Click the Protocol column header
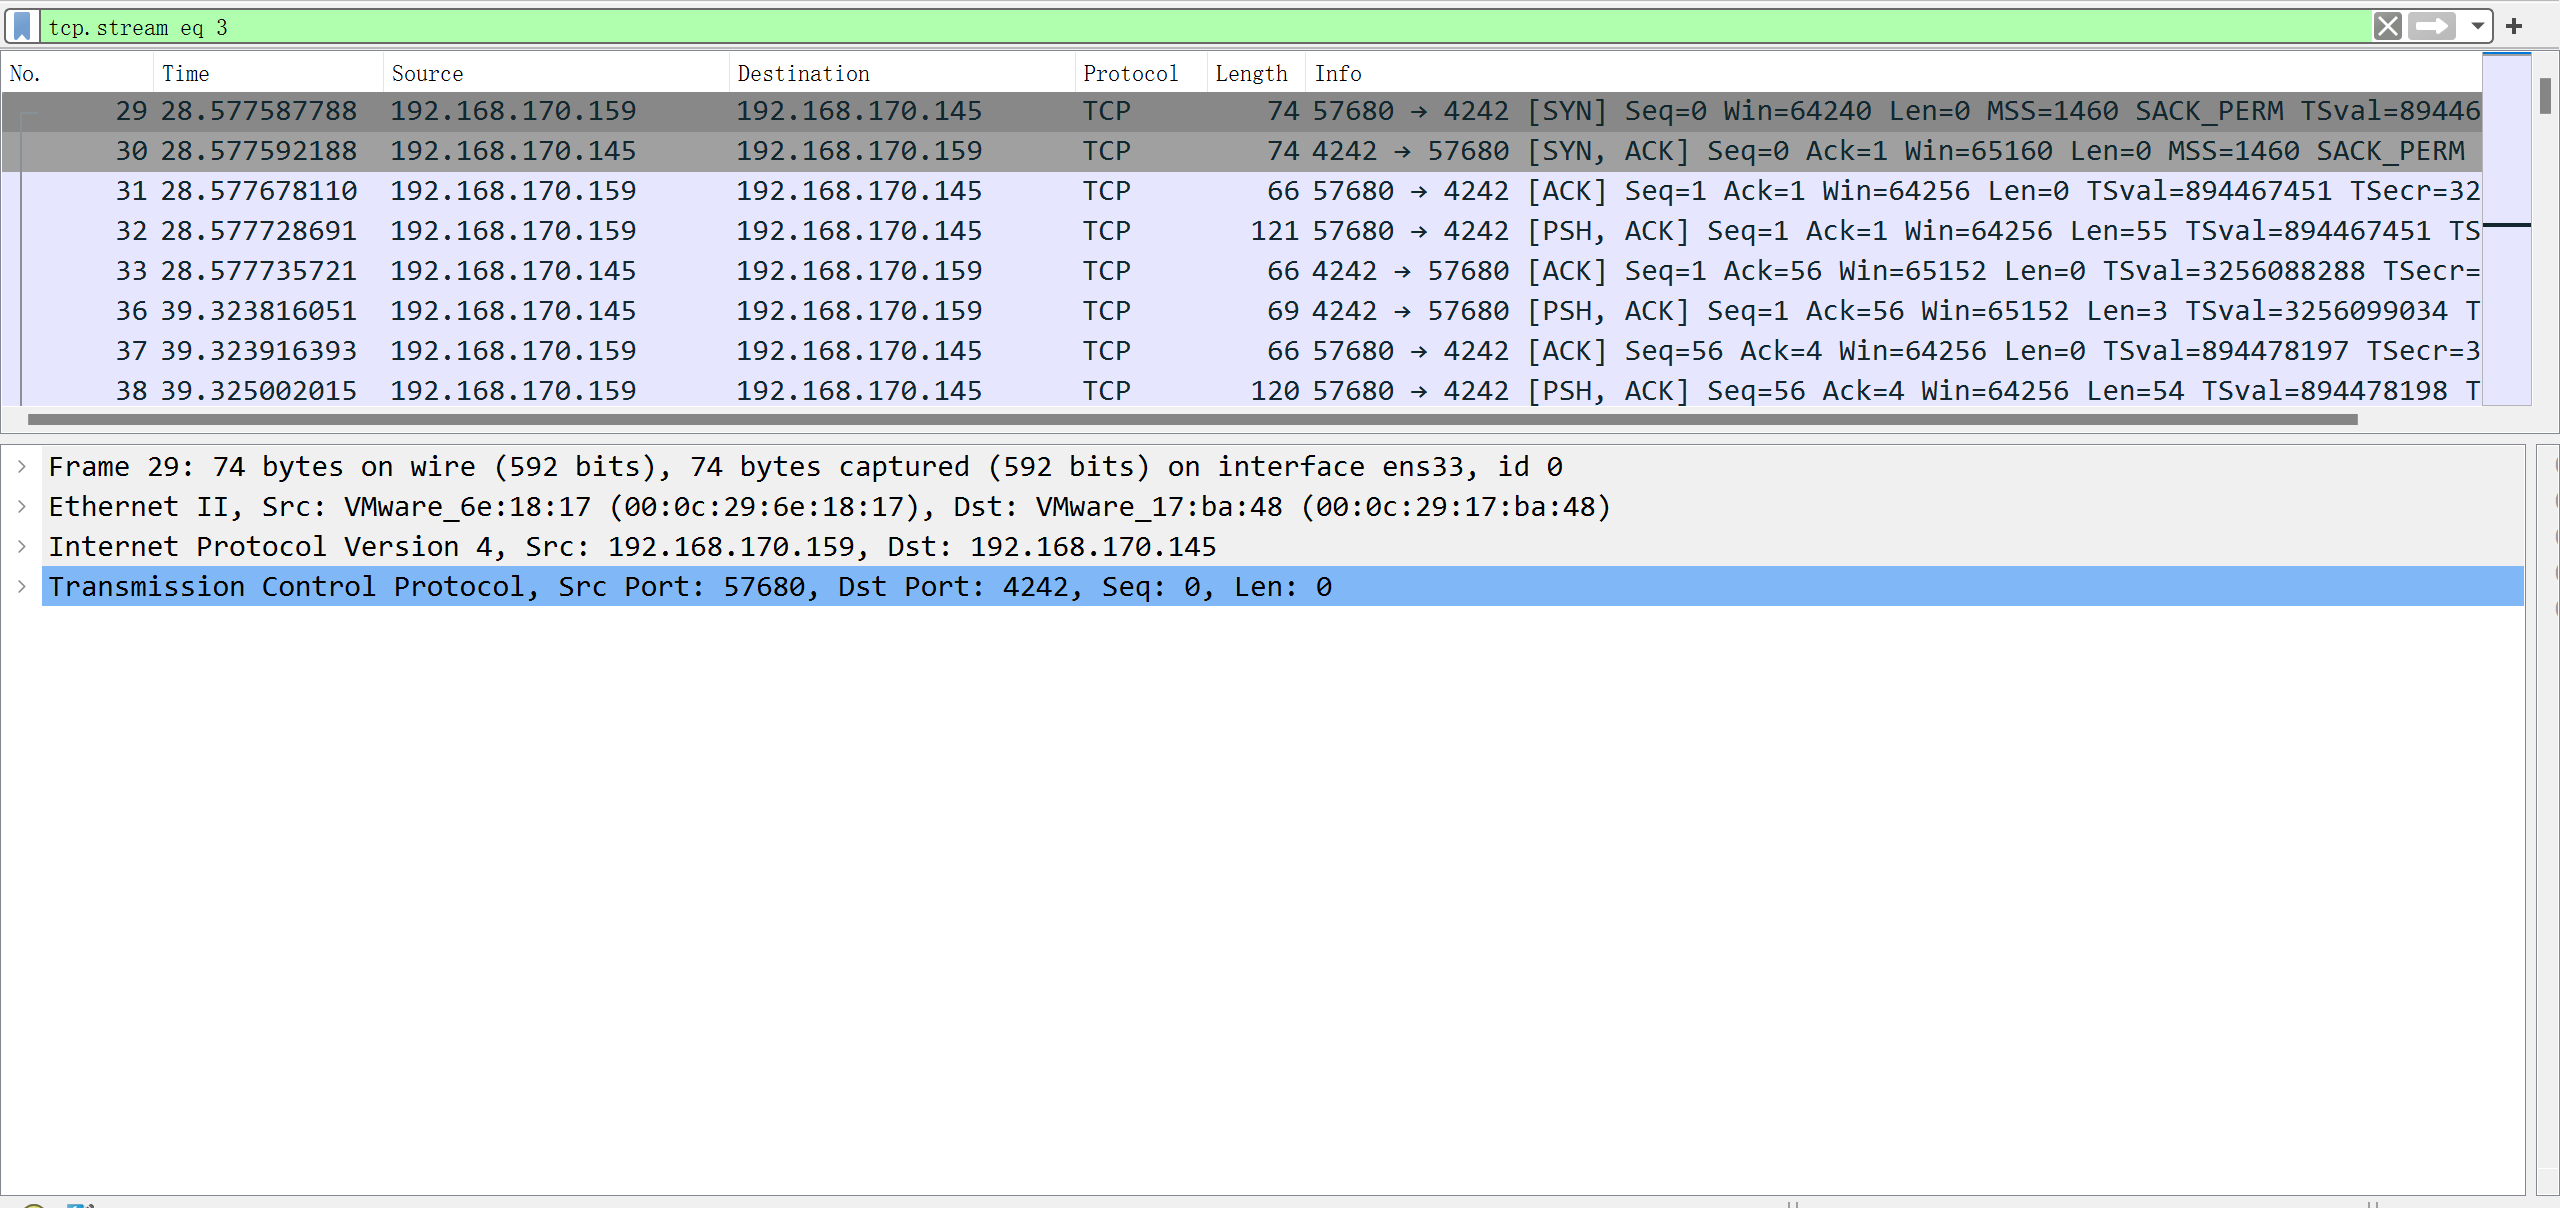This screenshot has width=2560, height=1208. (1130, 73)
